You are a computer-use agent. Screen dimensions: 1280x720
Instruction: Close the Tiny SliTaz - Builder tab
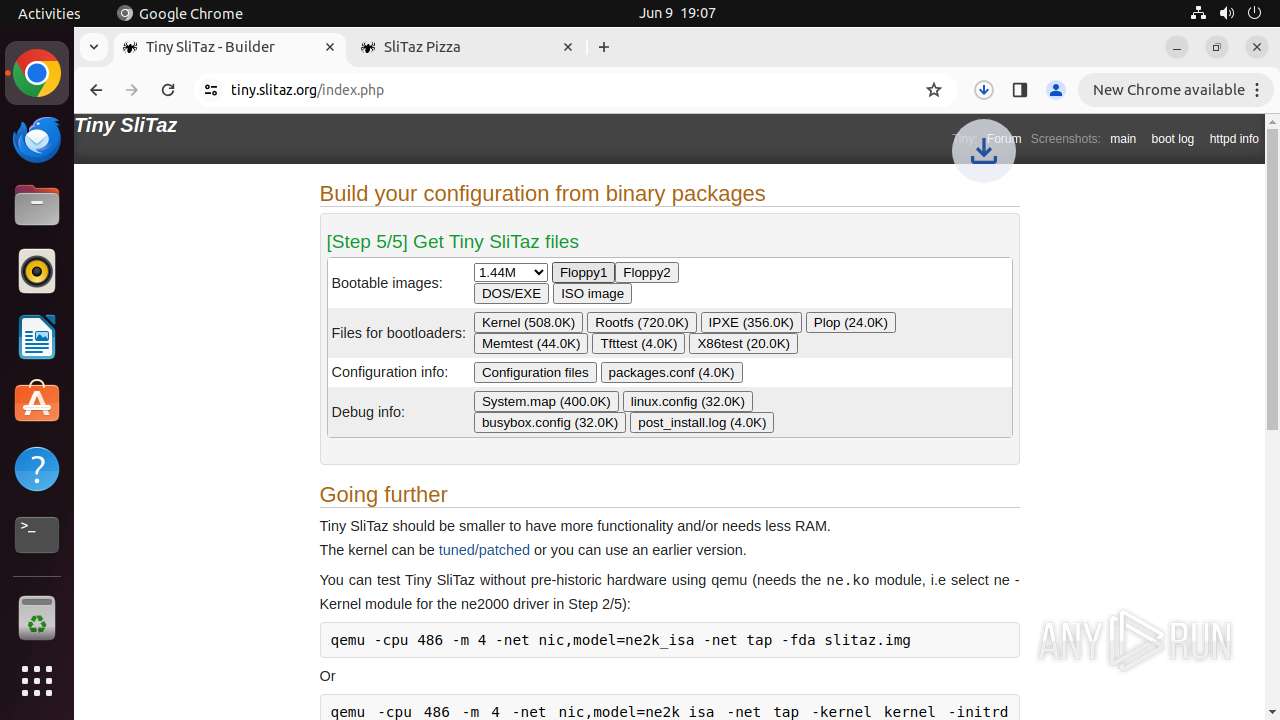pyautogui.click(x=330, y=47)
